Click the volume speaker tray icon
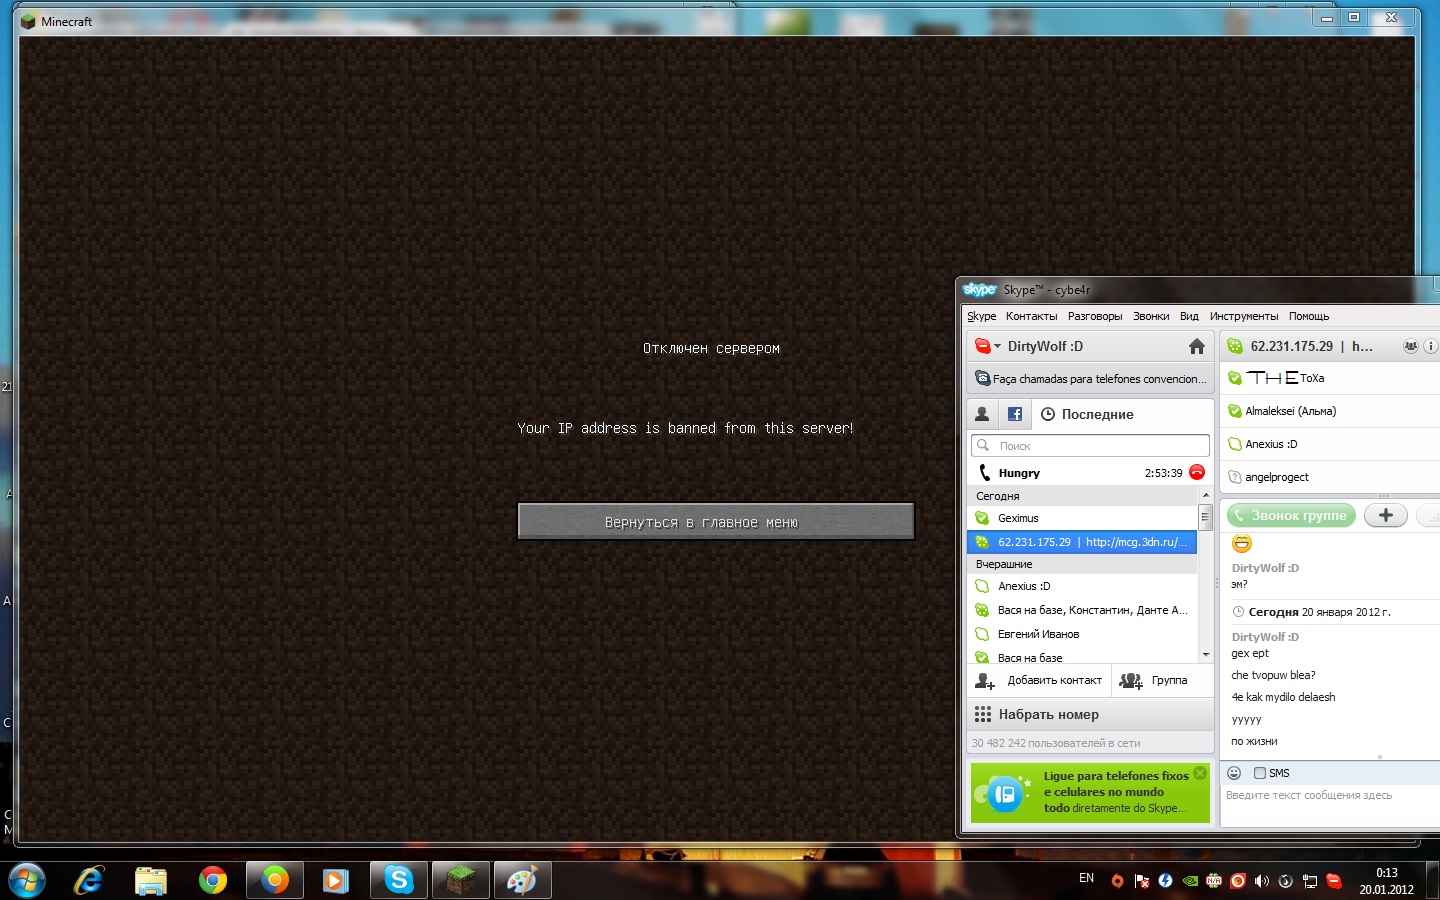 coord(1261,881)
